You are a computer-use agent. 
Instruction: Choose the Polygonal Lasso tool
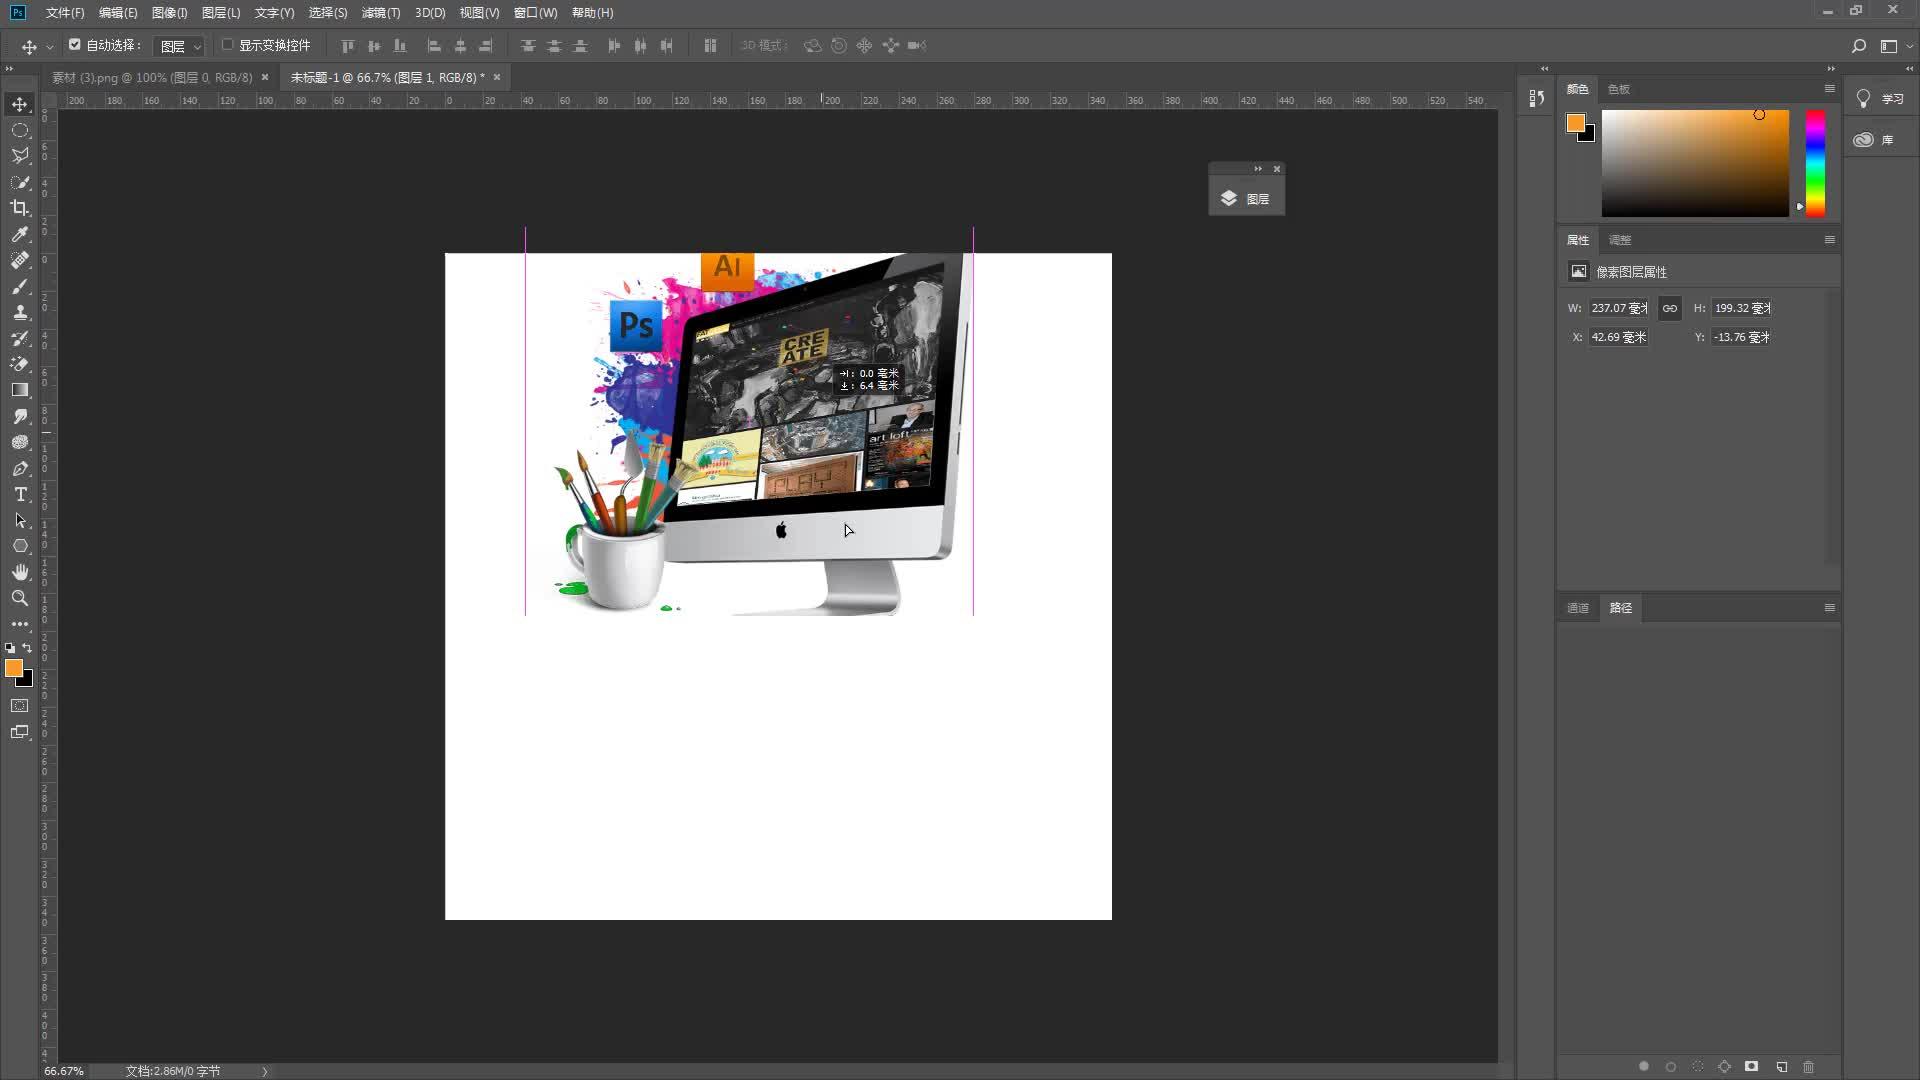coord(20,156)
